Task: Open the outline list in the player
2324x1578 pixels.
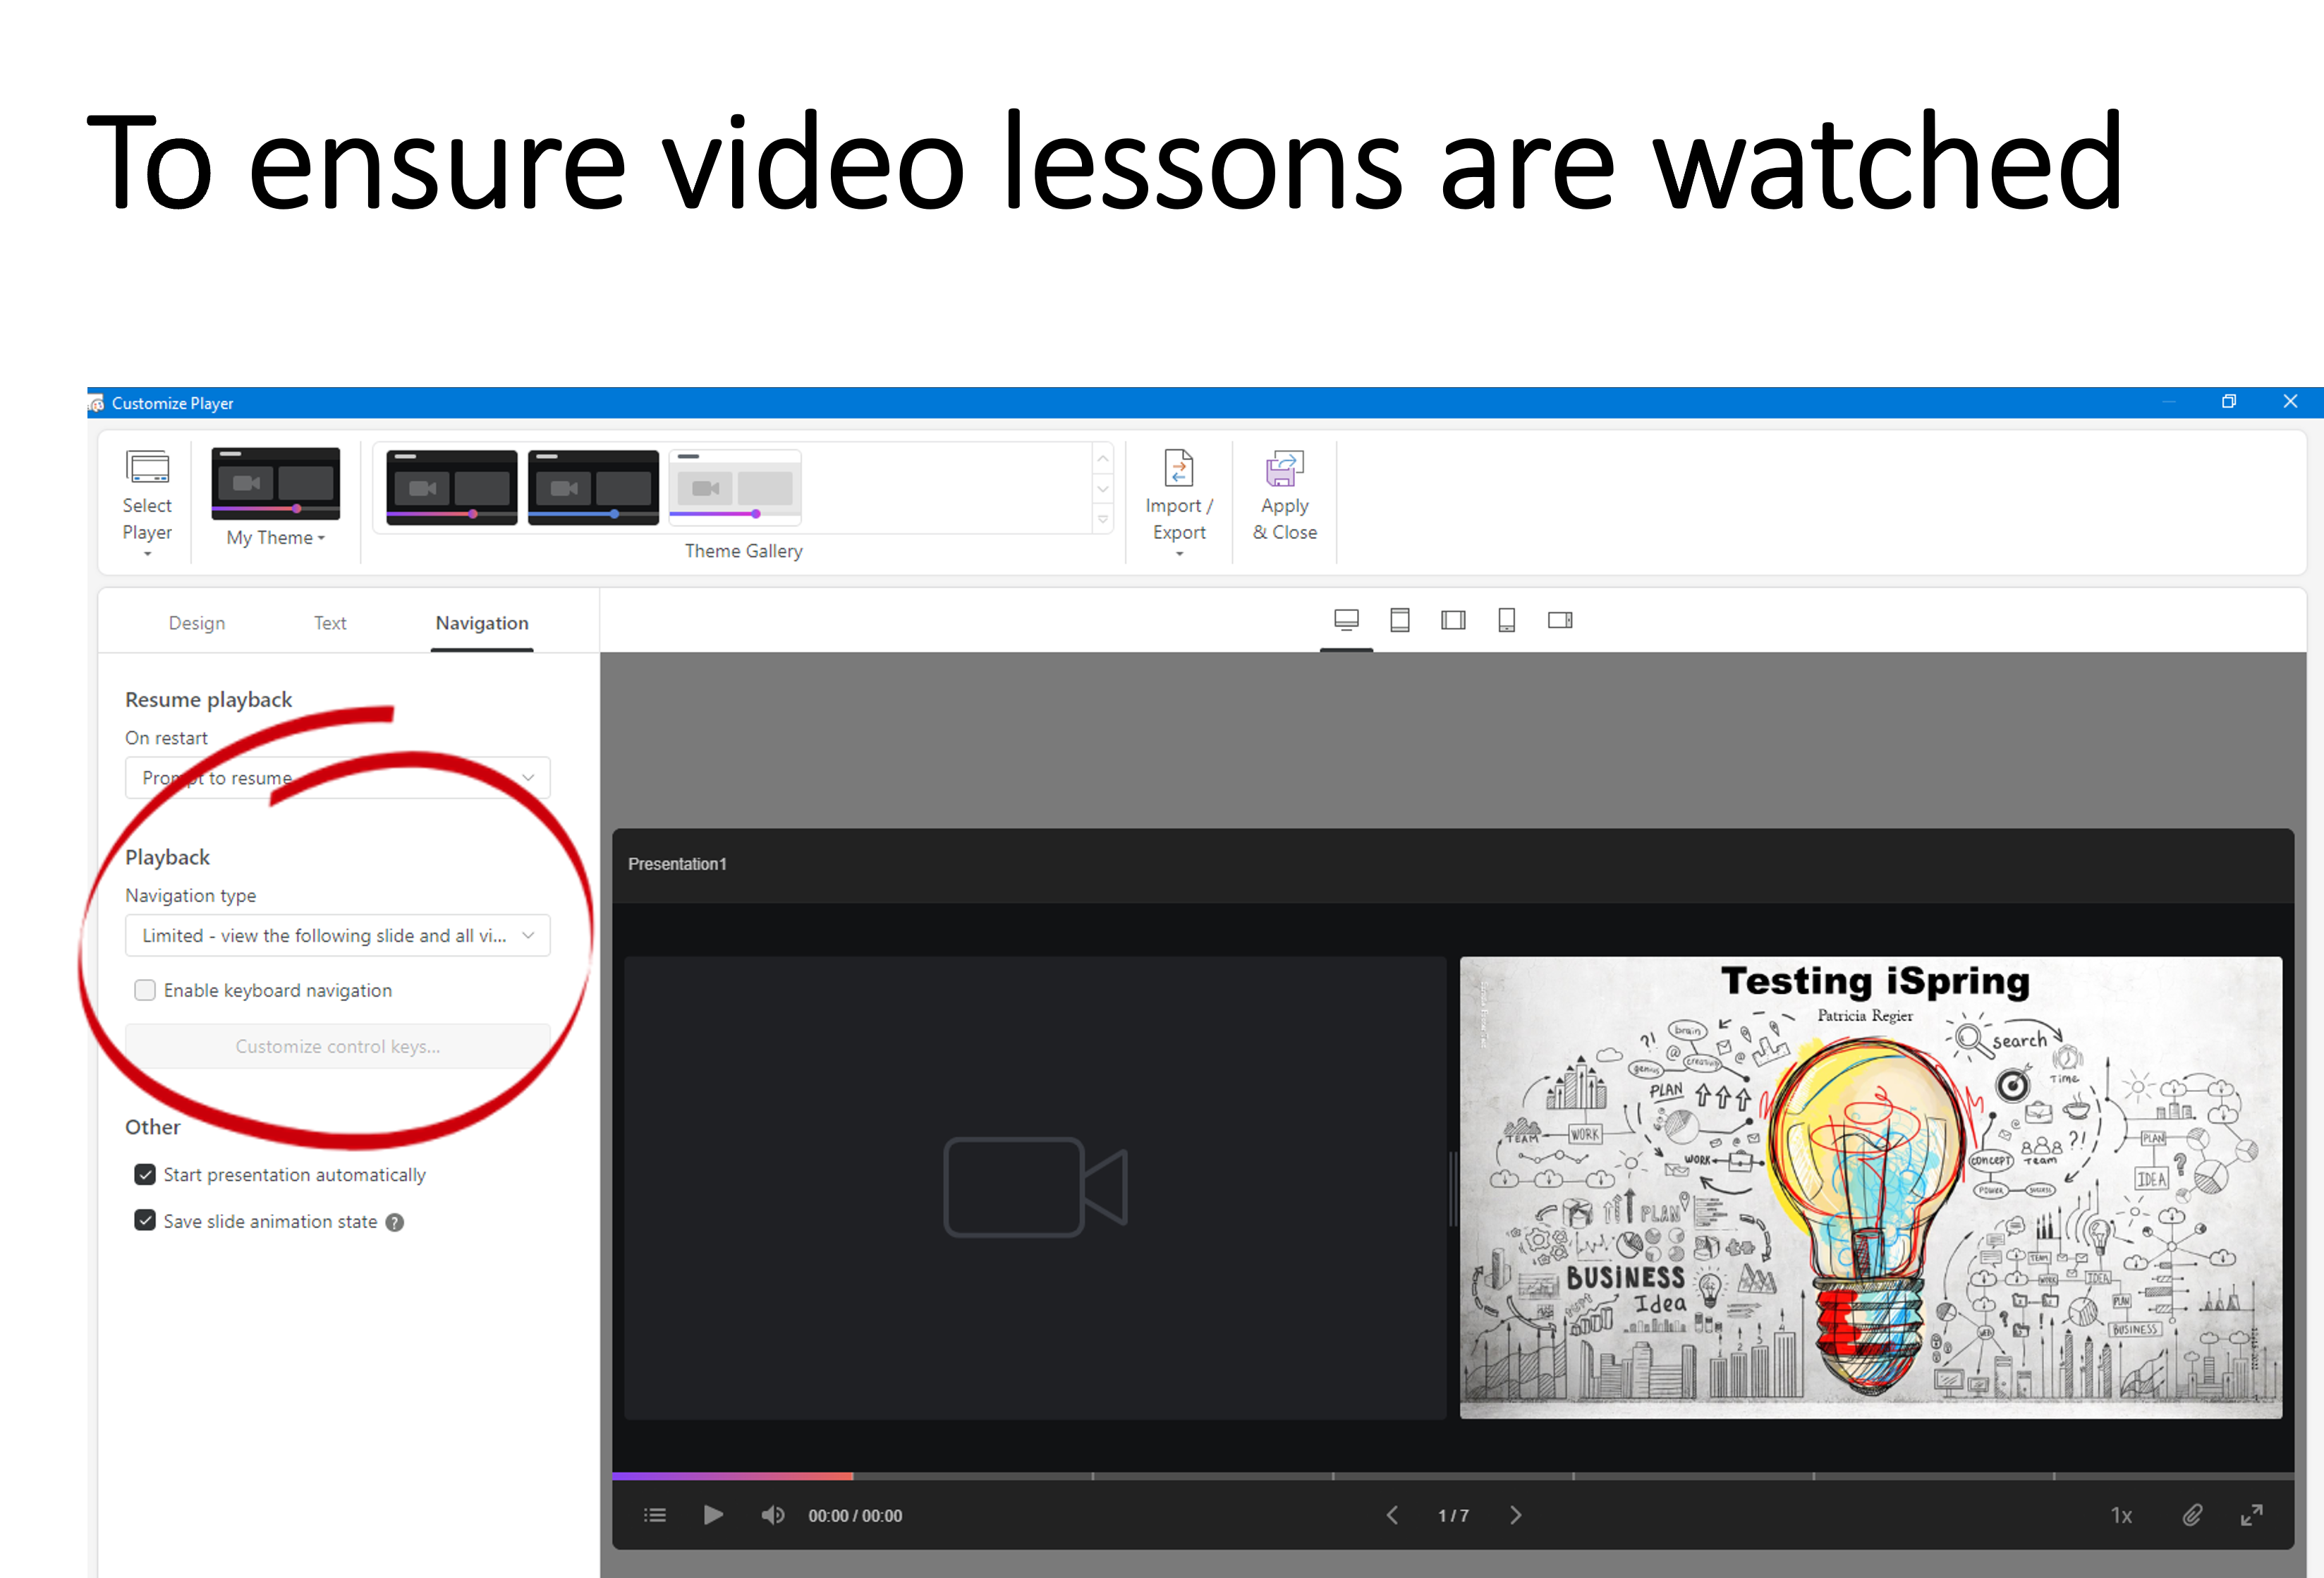Action: pyautogui.click(x=655, y=1515)
